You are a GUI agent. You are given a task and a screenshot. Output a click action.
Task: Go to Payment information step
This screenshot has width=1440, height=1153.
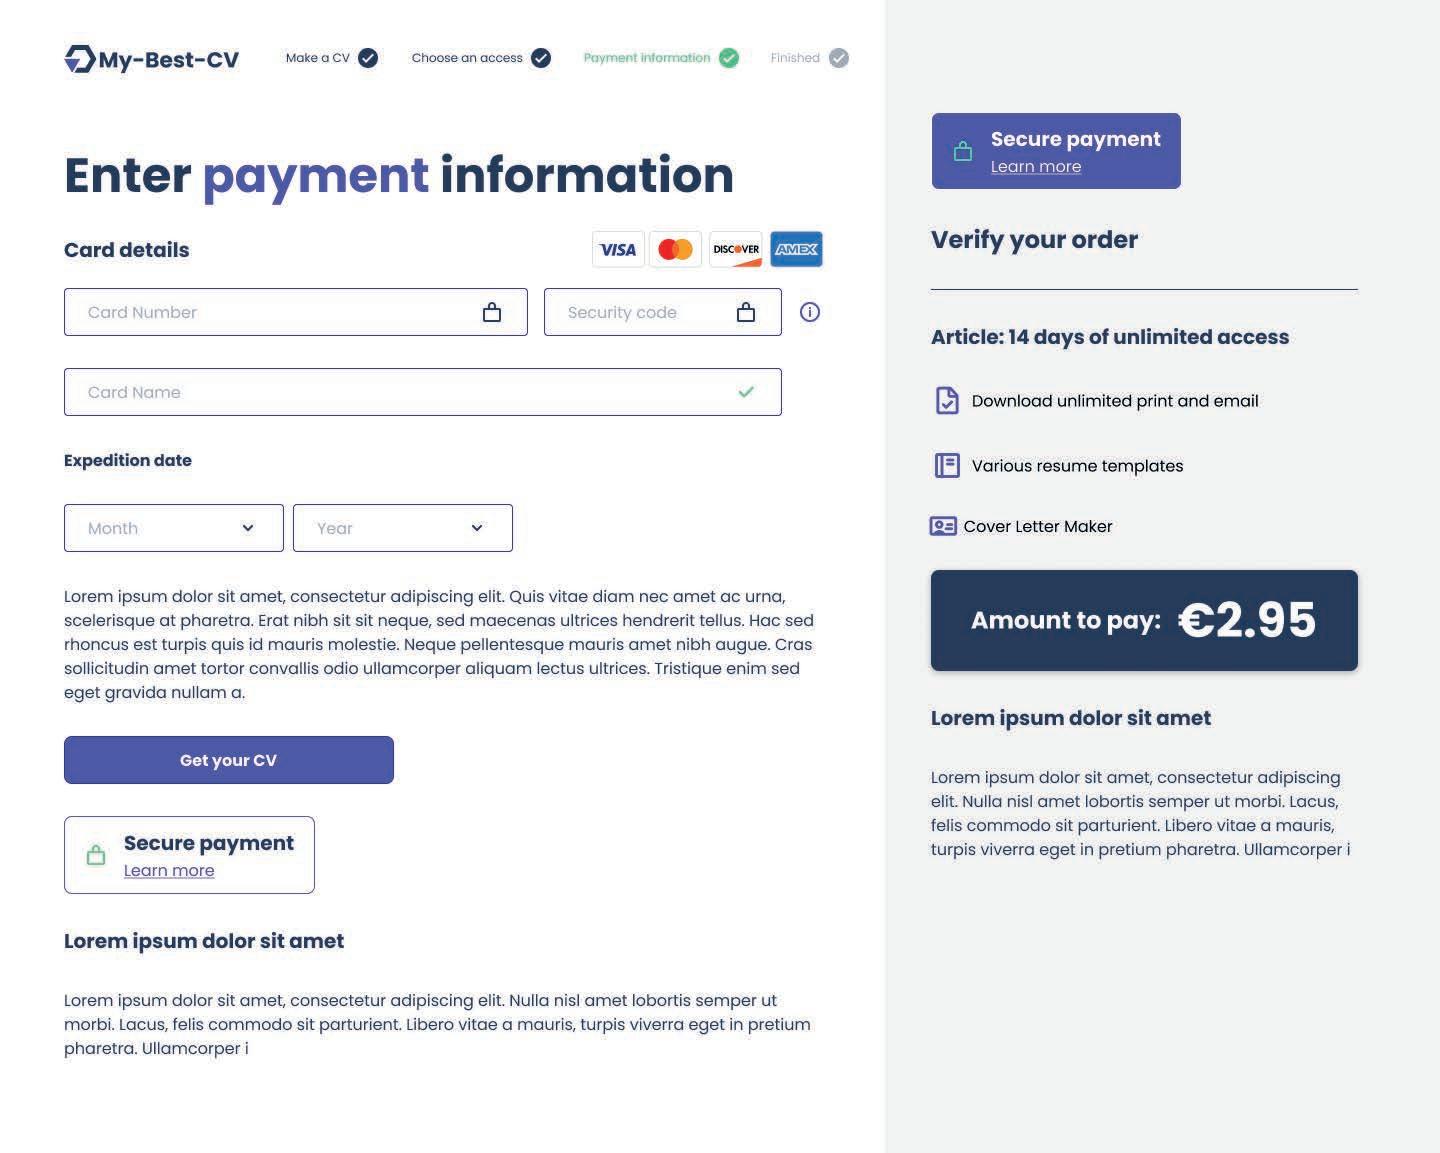coord(646,58)
